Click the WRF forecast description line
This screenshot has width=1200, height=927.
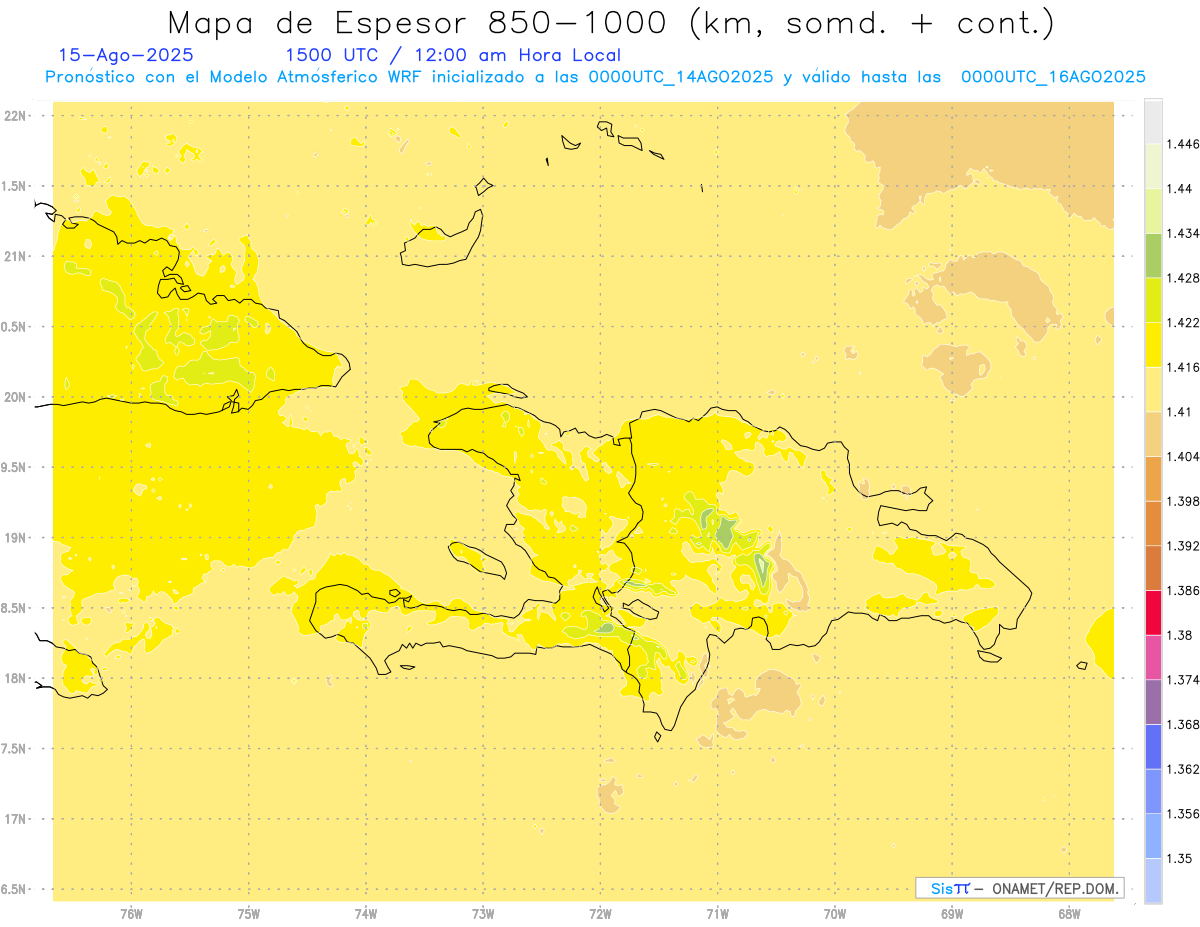[595, 77]
